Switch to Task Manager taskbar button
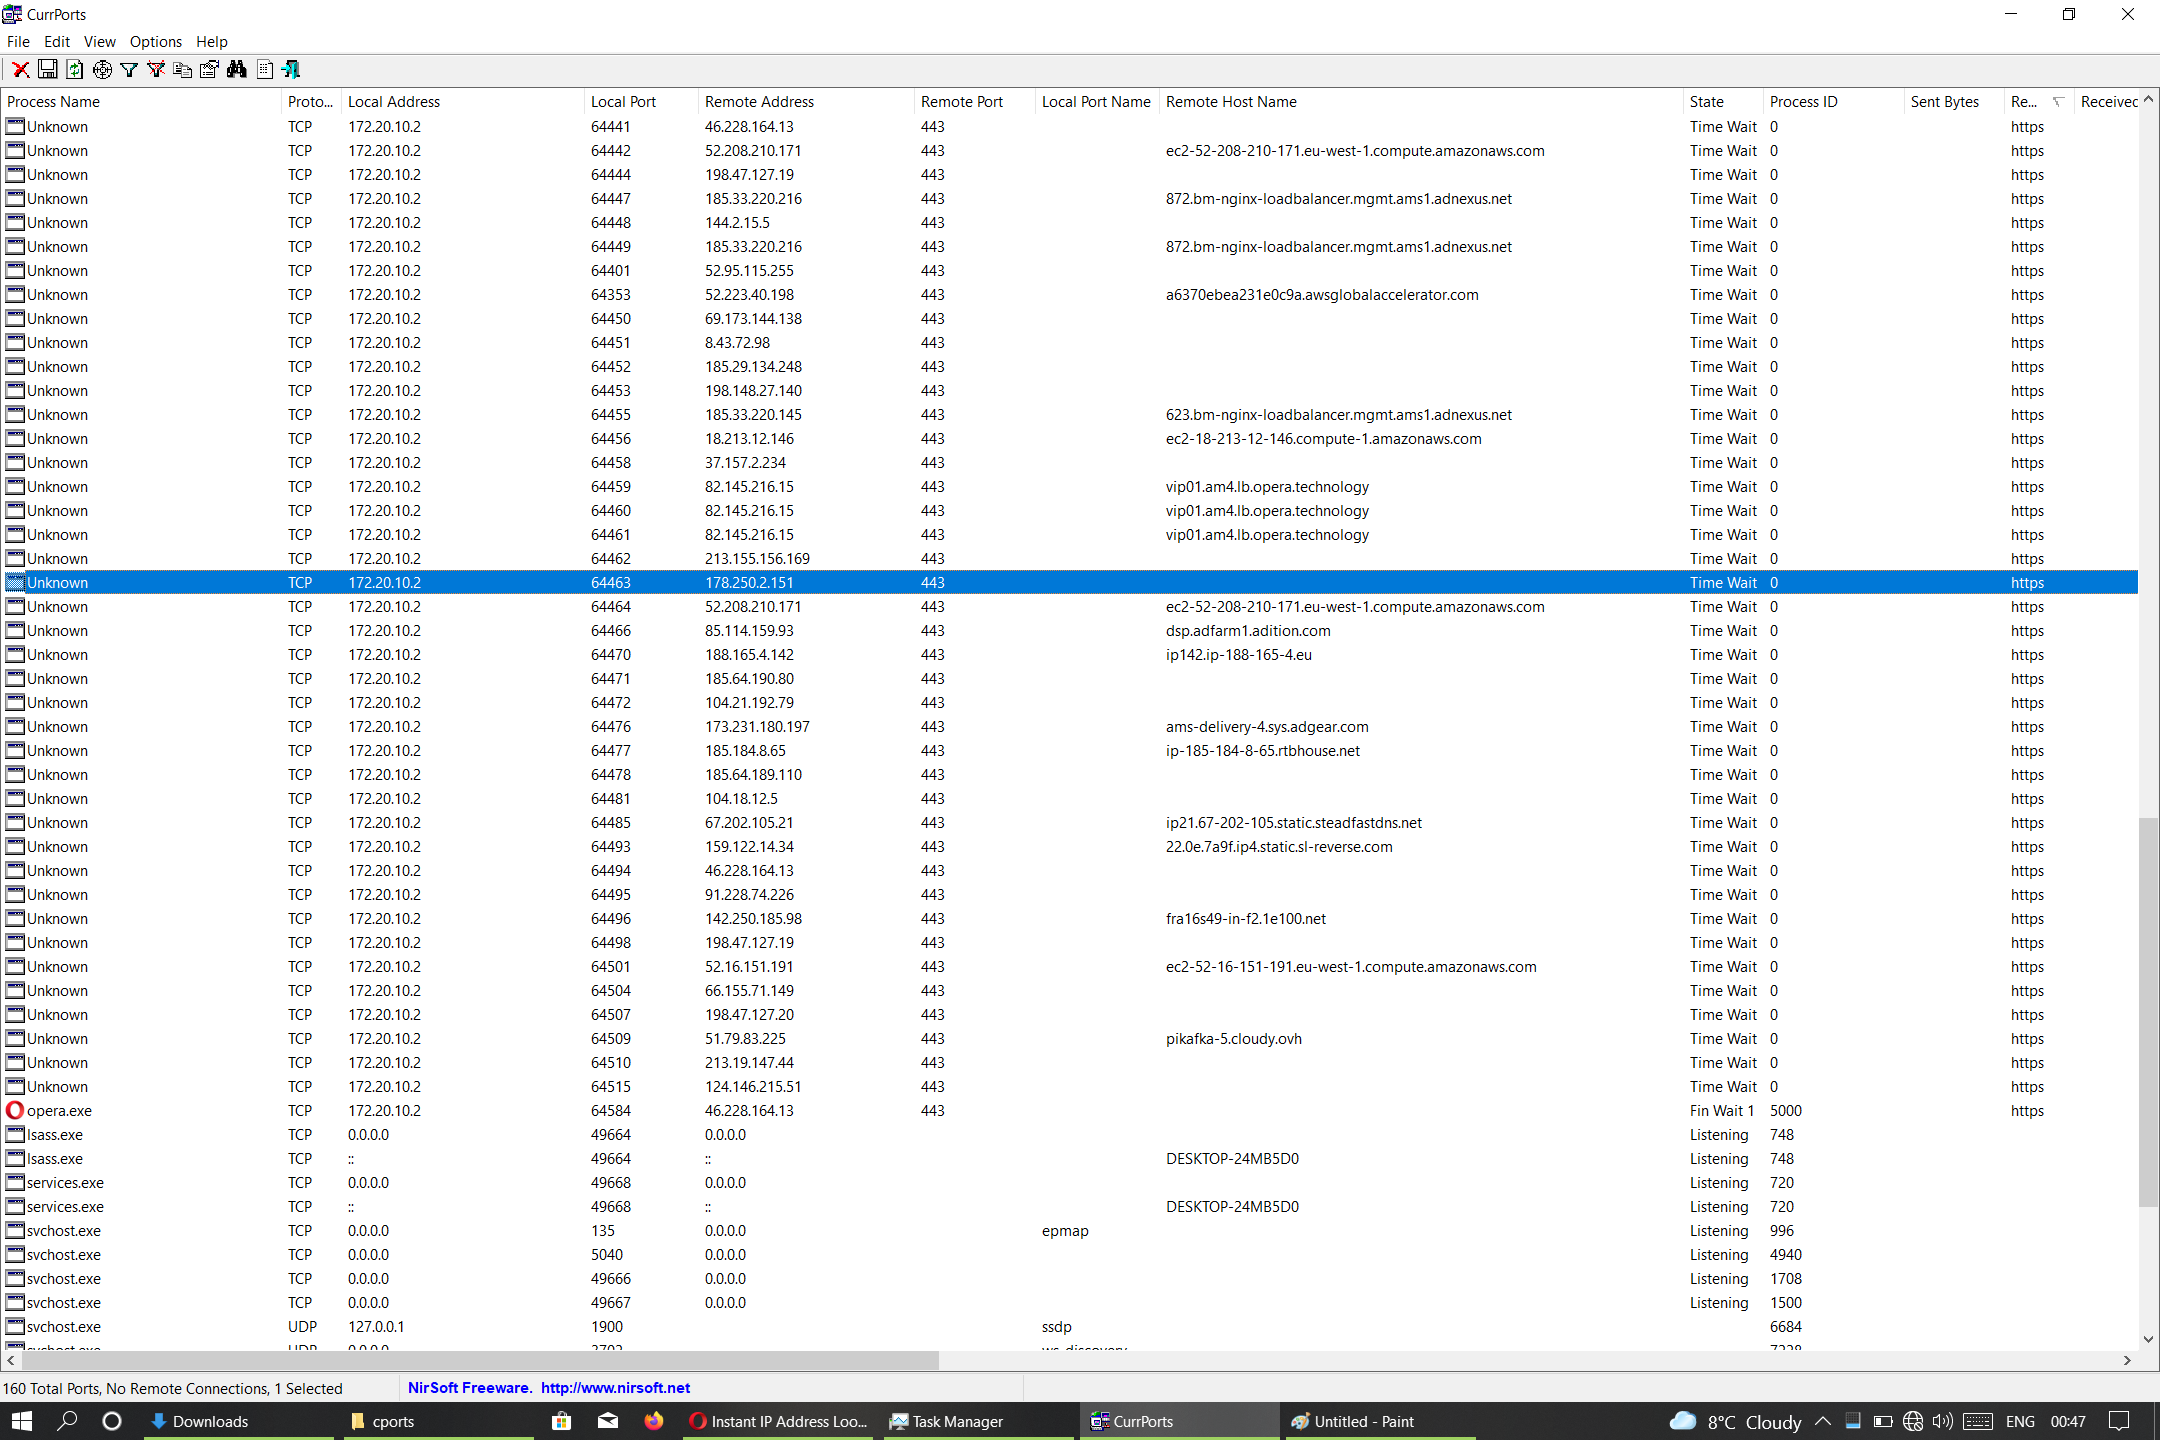Viewport: 2160px width, 1440px height. pyautogui.click(x=978, y=1421)
